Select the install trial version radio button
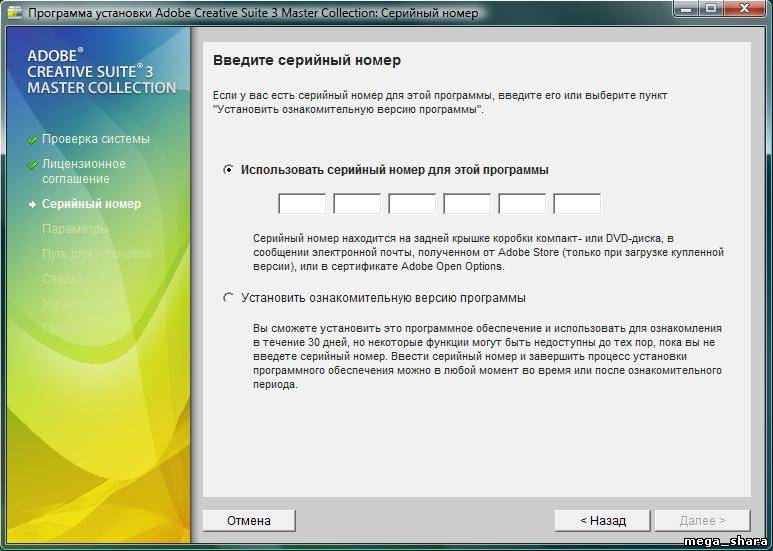773x551 pixels. [228, 298]
